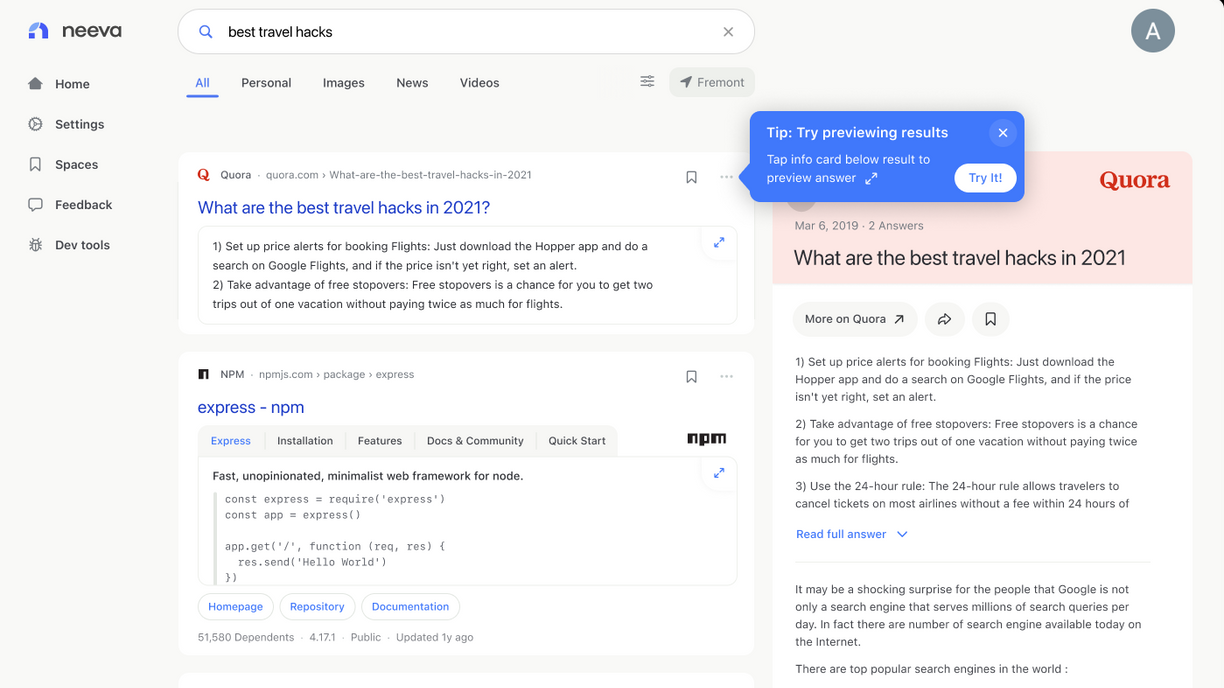Screen dimensions: 1224x688
Task: Open Settings in sidebar
Action: coord(66,124)
